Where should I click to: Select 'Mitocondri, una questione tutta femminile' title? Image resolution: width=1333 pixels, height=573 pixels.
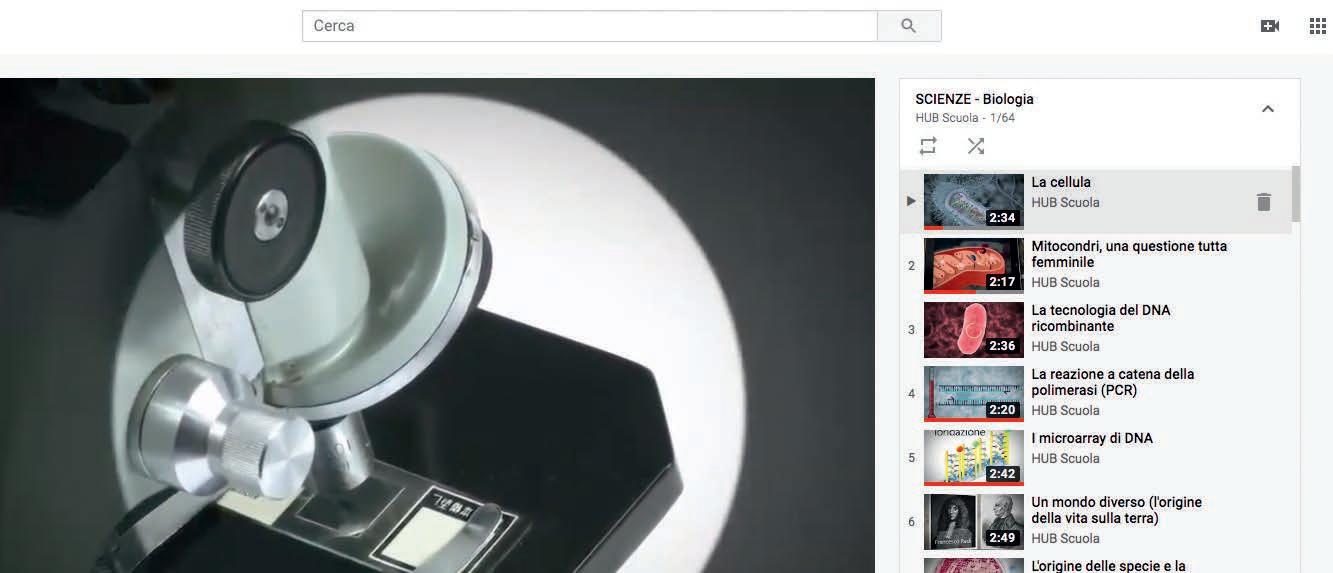tap(1129, 254)
